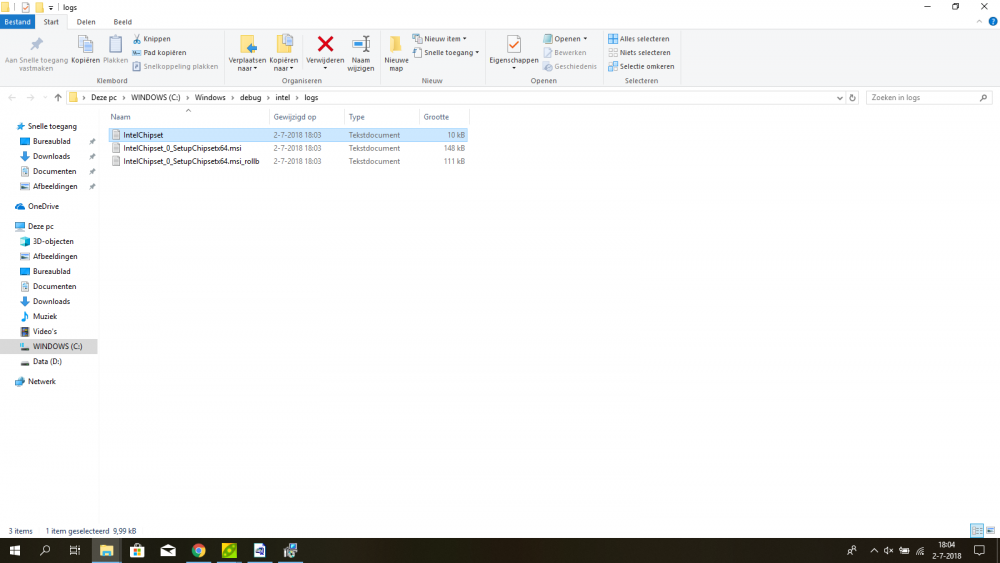Click Eigenschappen icon

pos(513,45)
